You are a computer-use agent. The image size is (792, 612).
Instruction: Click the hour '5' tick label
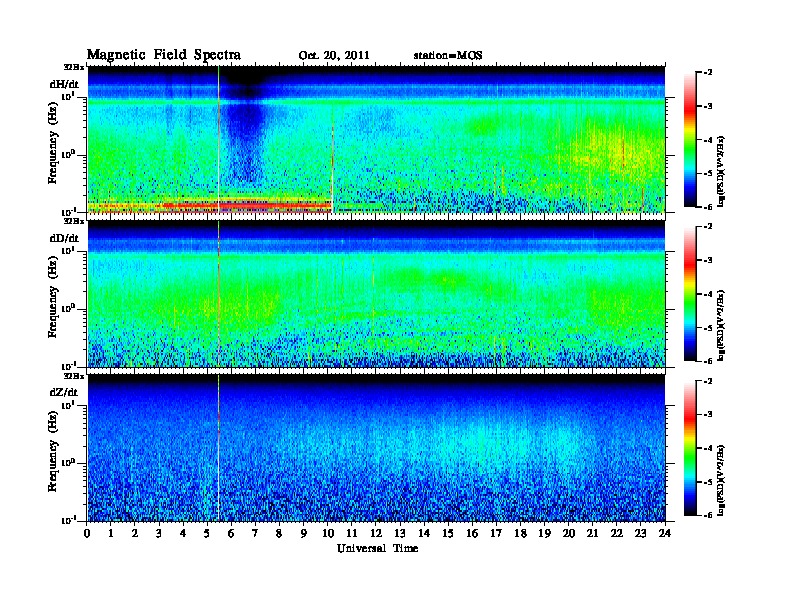207,533
